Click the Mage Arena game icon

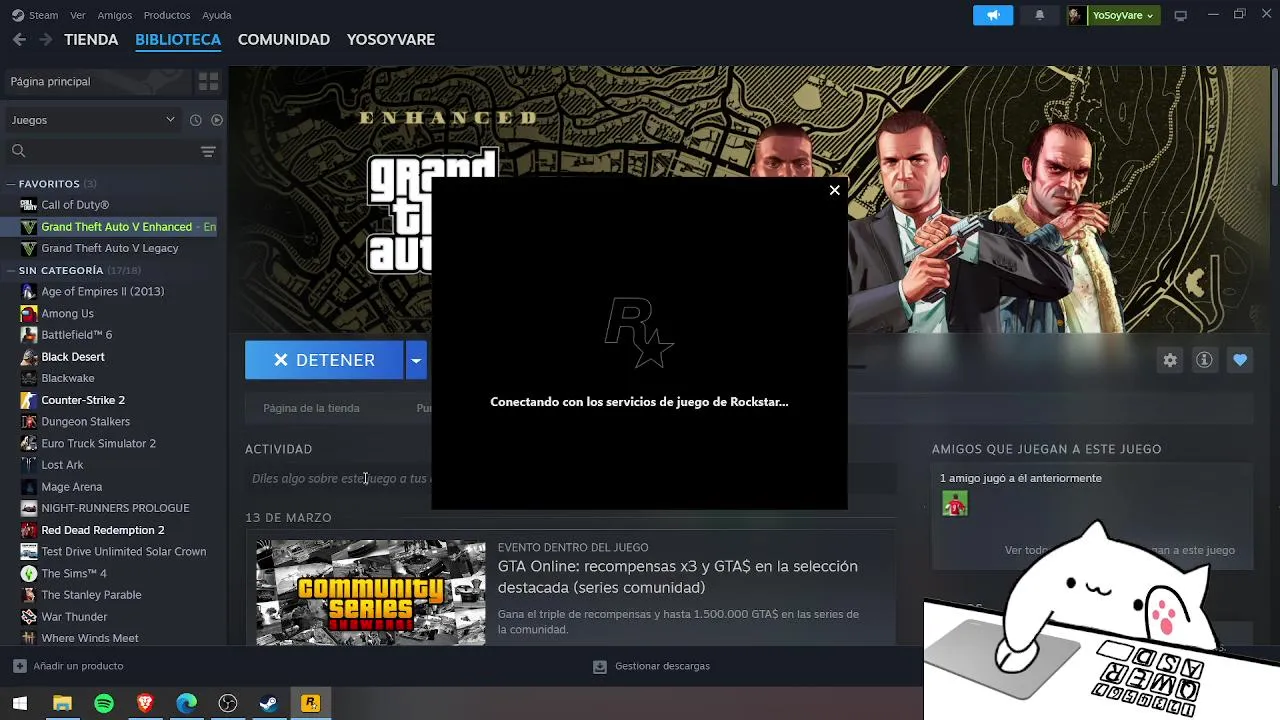pyautogui.click(x=29, y=487)
